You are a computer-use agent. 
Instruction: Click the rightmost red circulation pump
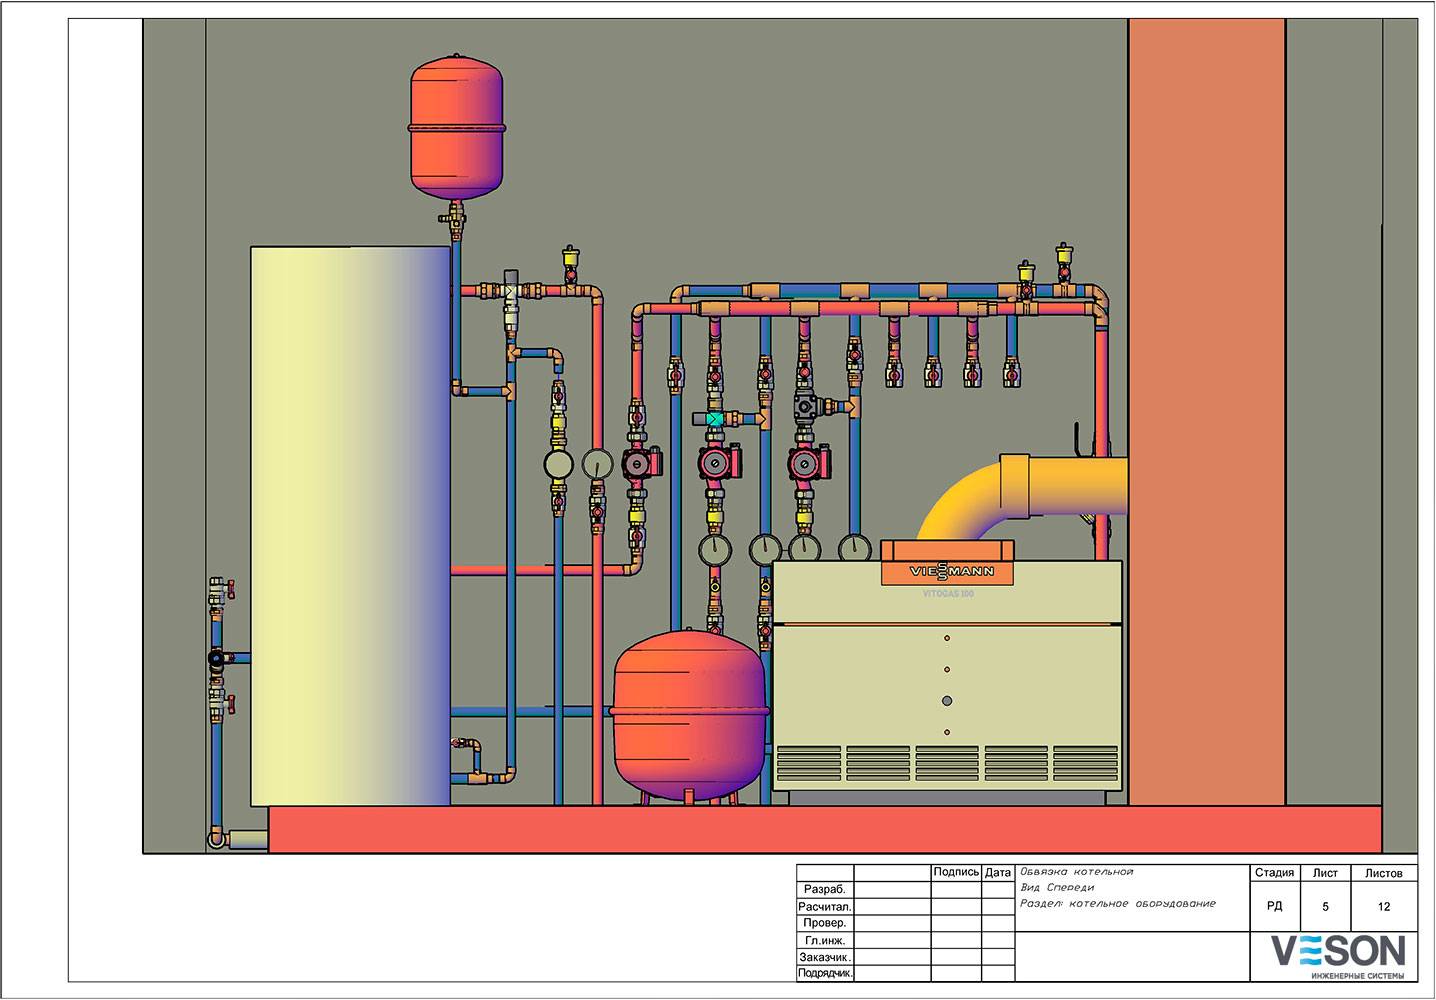click(x=805, y=463)
